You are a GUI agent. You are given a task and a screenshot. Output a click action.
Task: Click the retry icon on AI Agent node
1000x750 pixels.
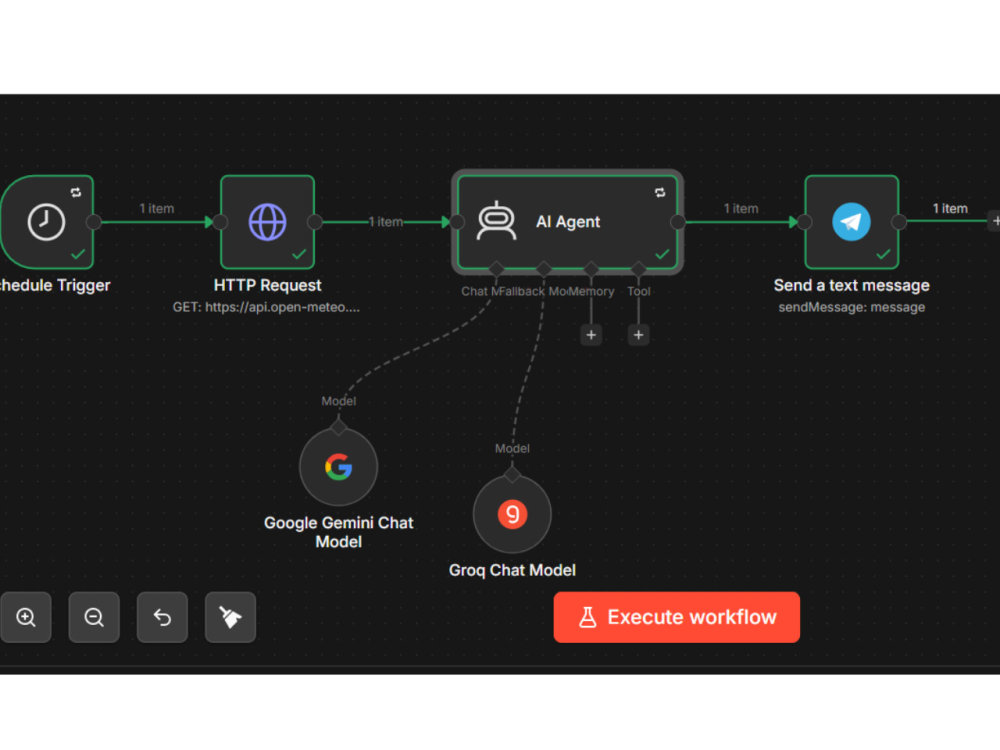coord(660,192)
